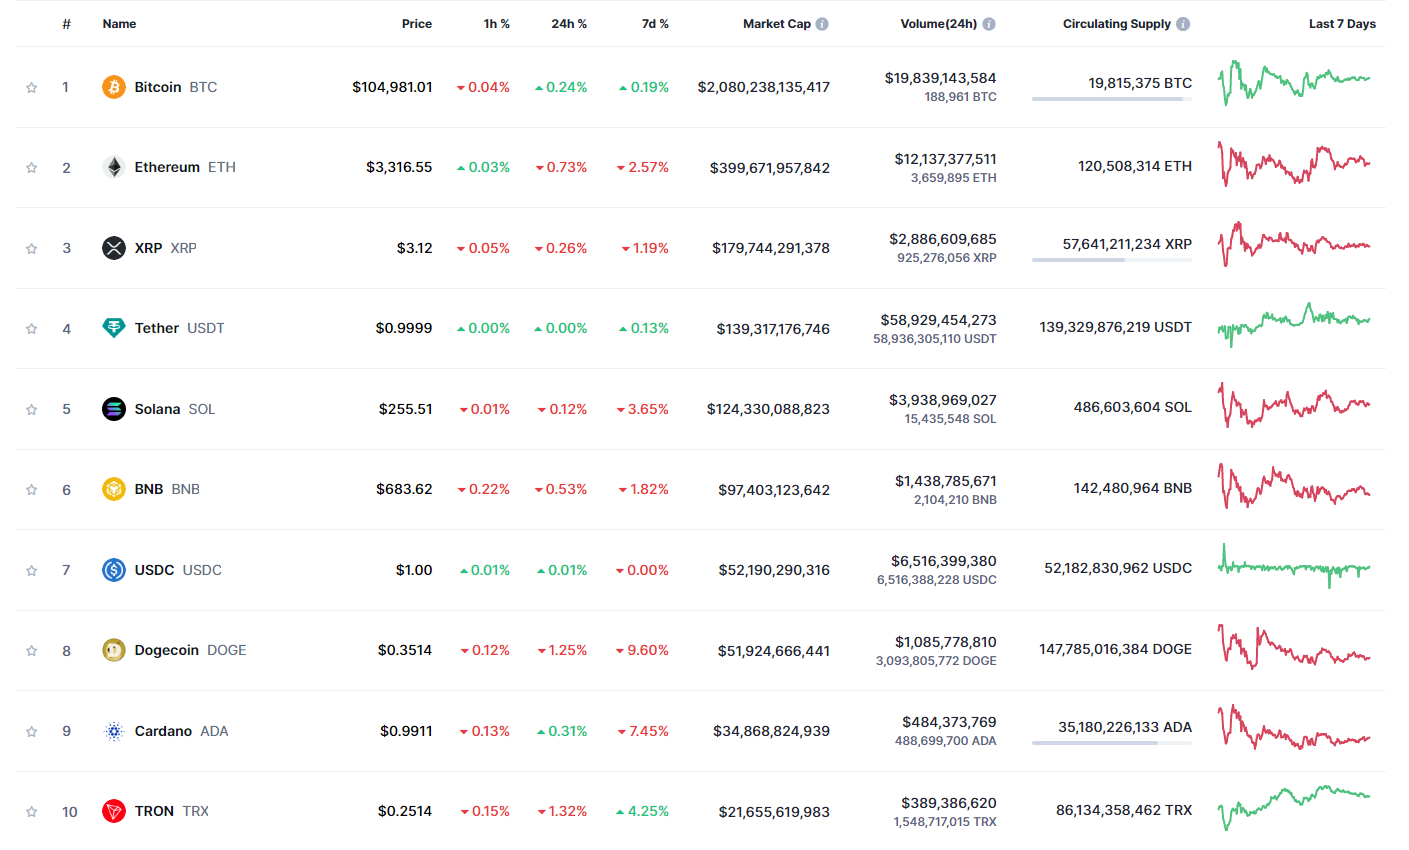Click the USDC logo icon

(114, 570)
